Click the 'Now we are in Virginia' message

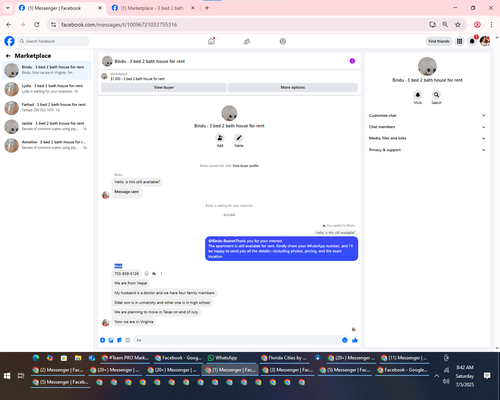(x=134, y=322)
